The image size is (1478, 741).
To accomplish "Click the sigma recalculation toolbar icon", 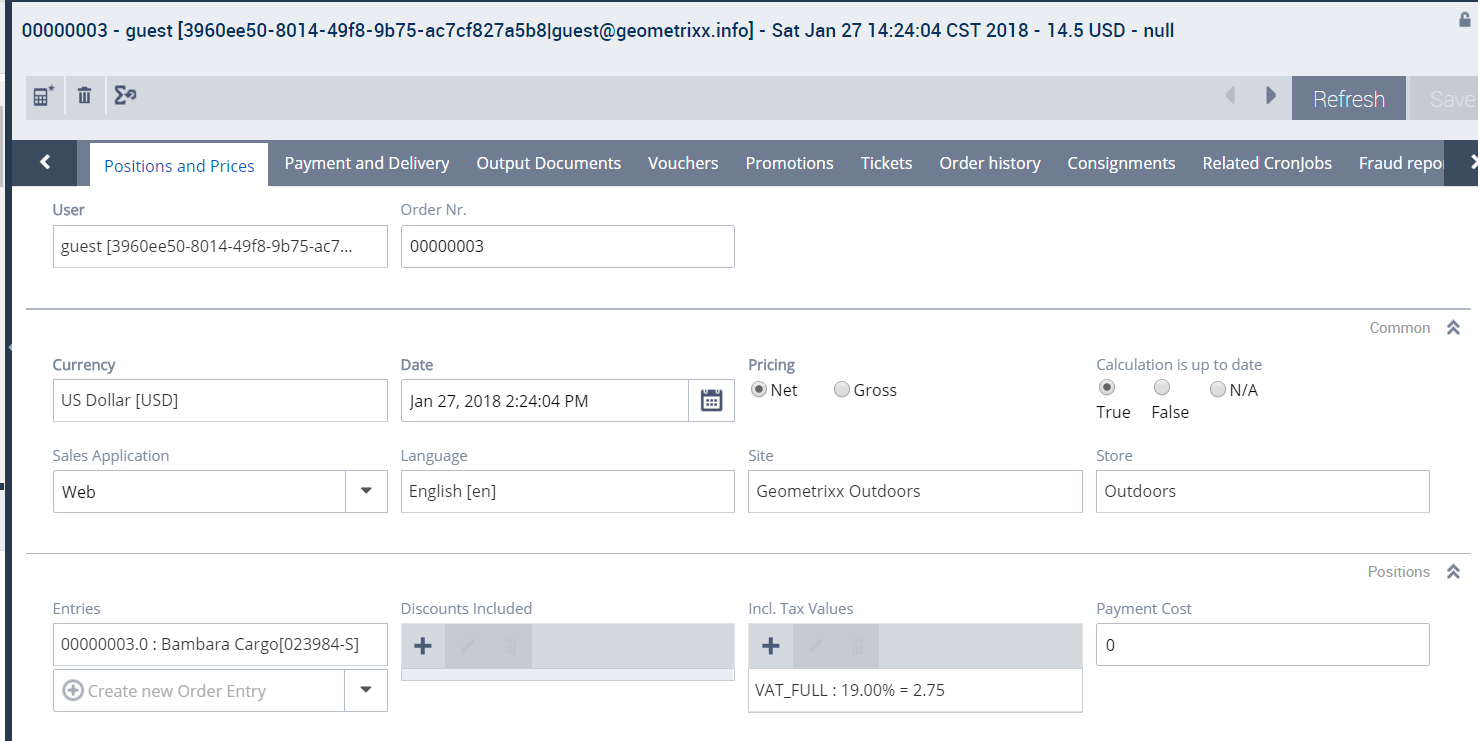I will click(x=126, y=95).
